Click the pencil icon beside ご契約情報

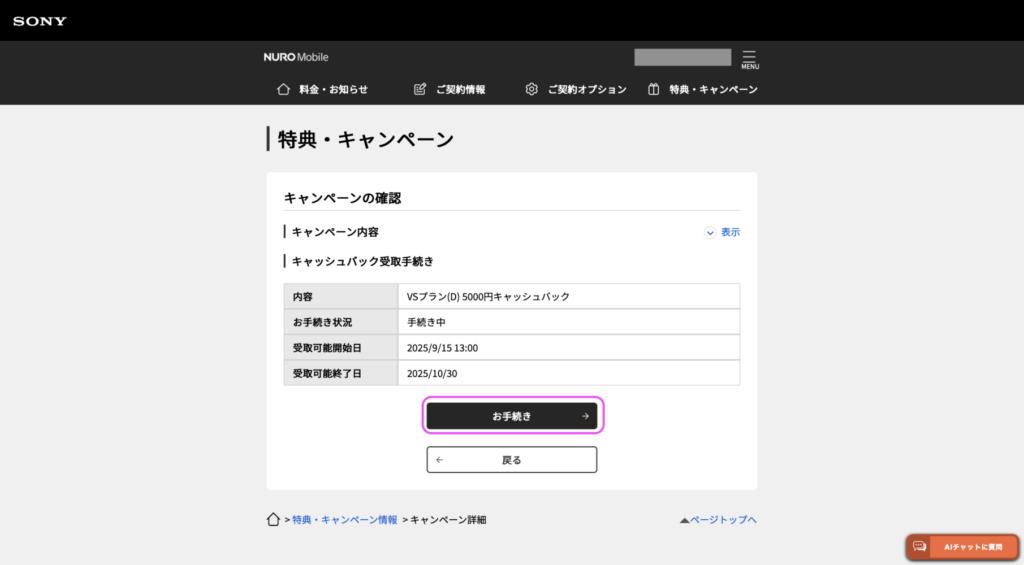[420, 89]
